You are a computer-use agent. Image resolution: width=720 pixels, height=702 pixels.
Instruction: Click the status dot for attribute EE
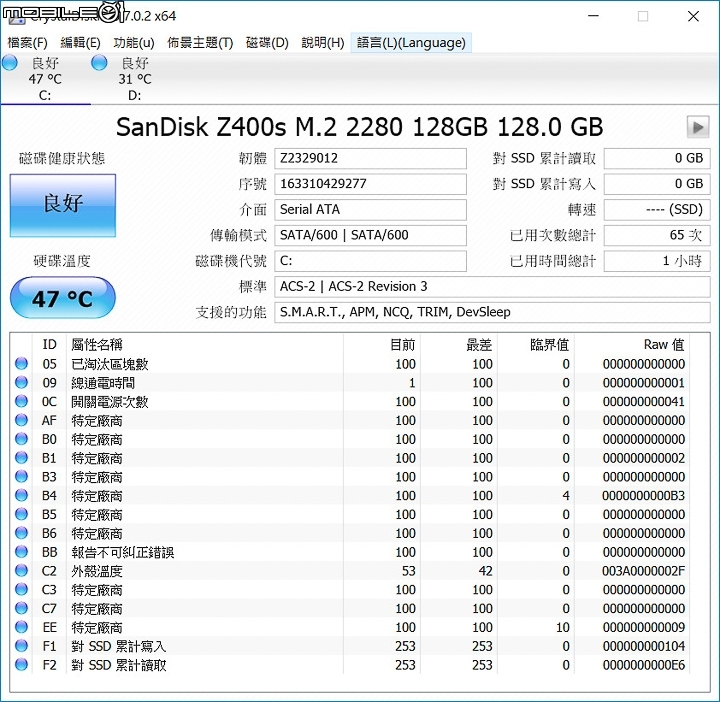point(21,627)
